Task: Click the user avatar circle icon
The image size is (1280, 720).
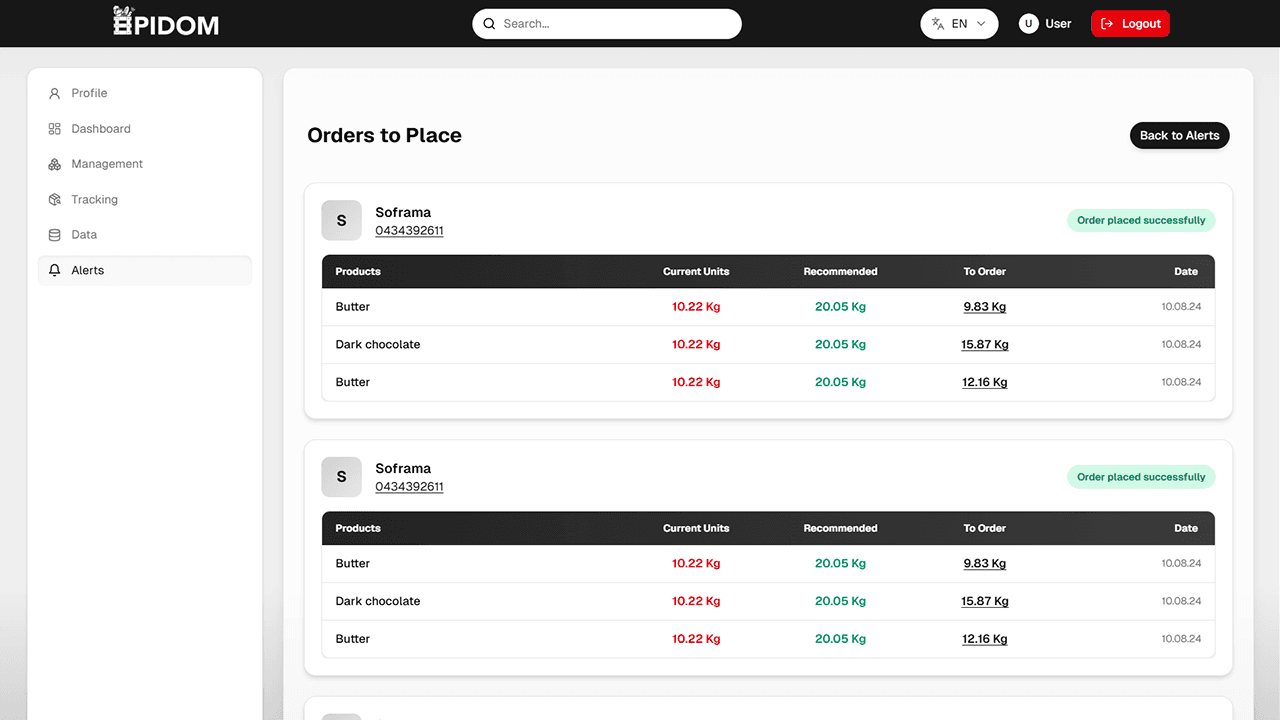Action: 1027,23
